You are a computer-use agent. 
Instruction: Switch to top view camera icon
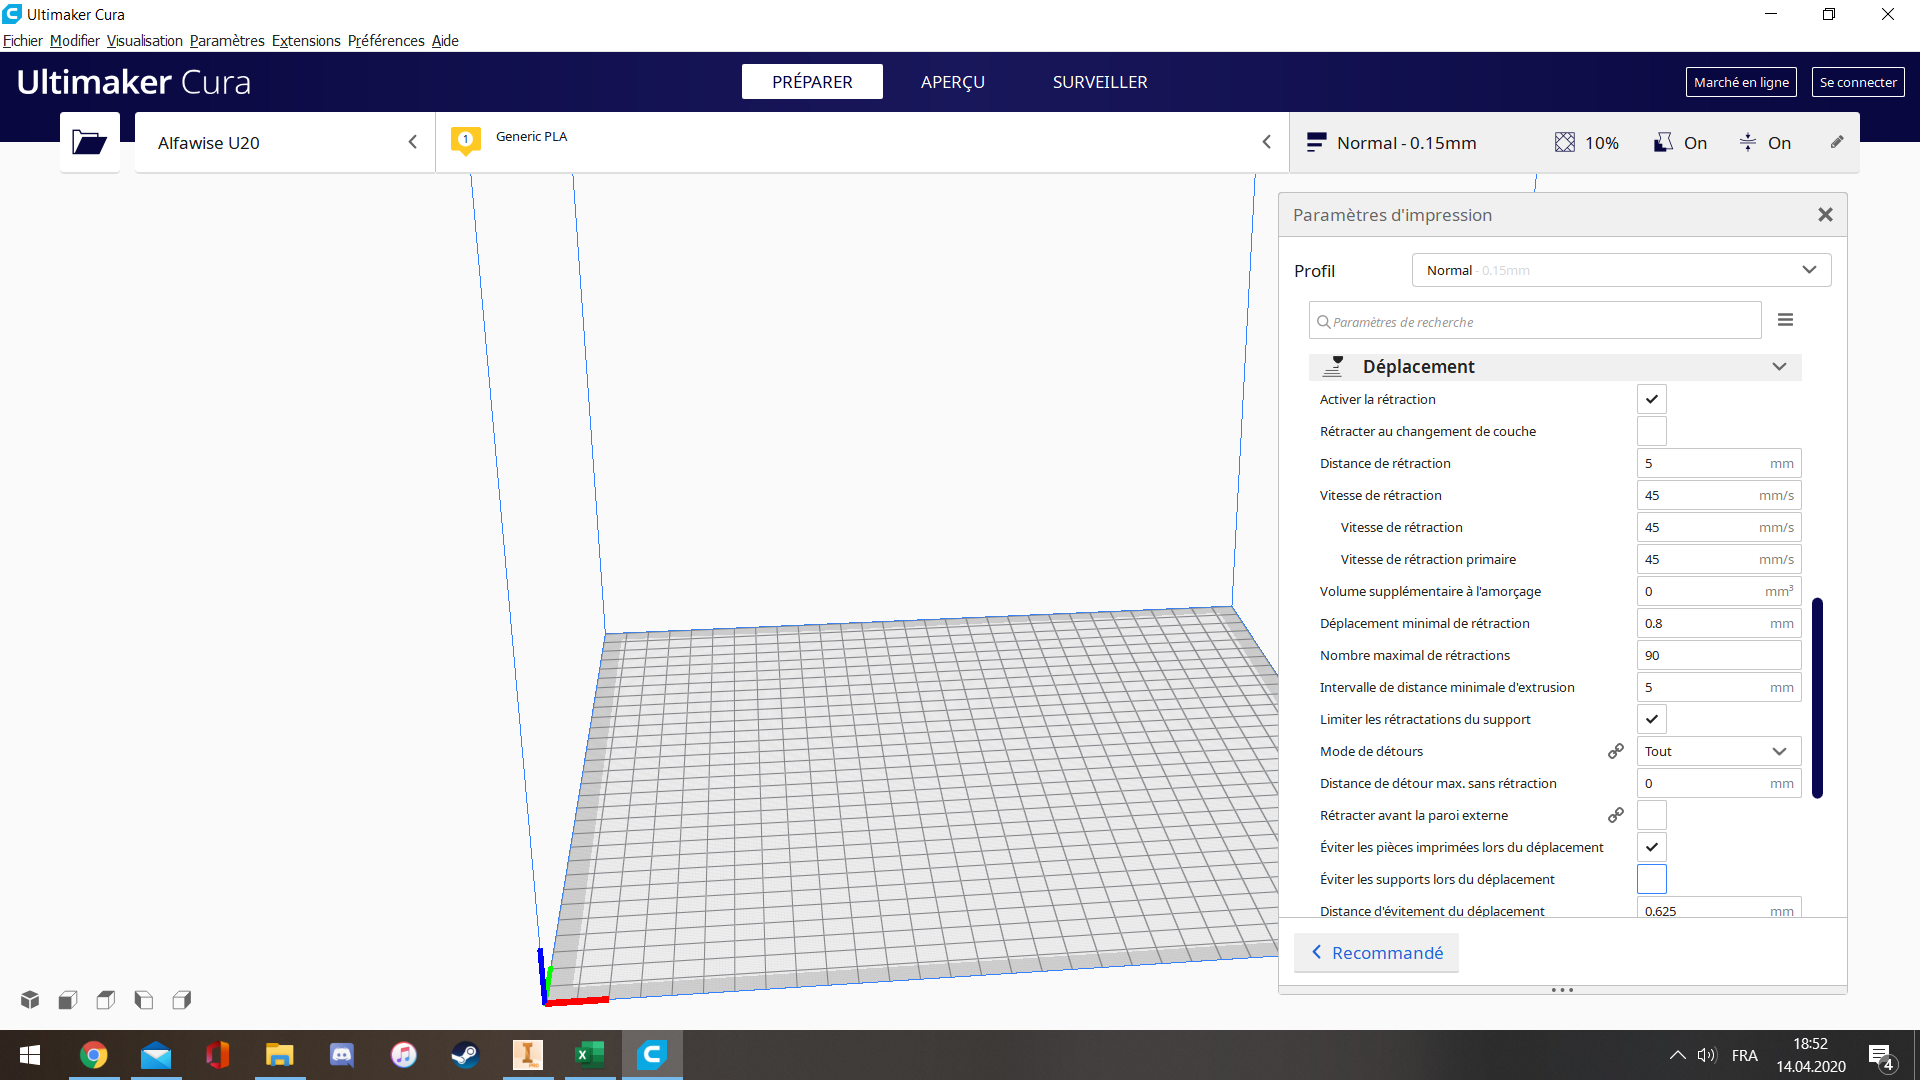click(x=106, y=999)
